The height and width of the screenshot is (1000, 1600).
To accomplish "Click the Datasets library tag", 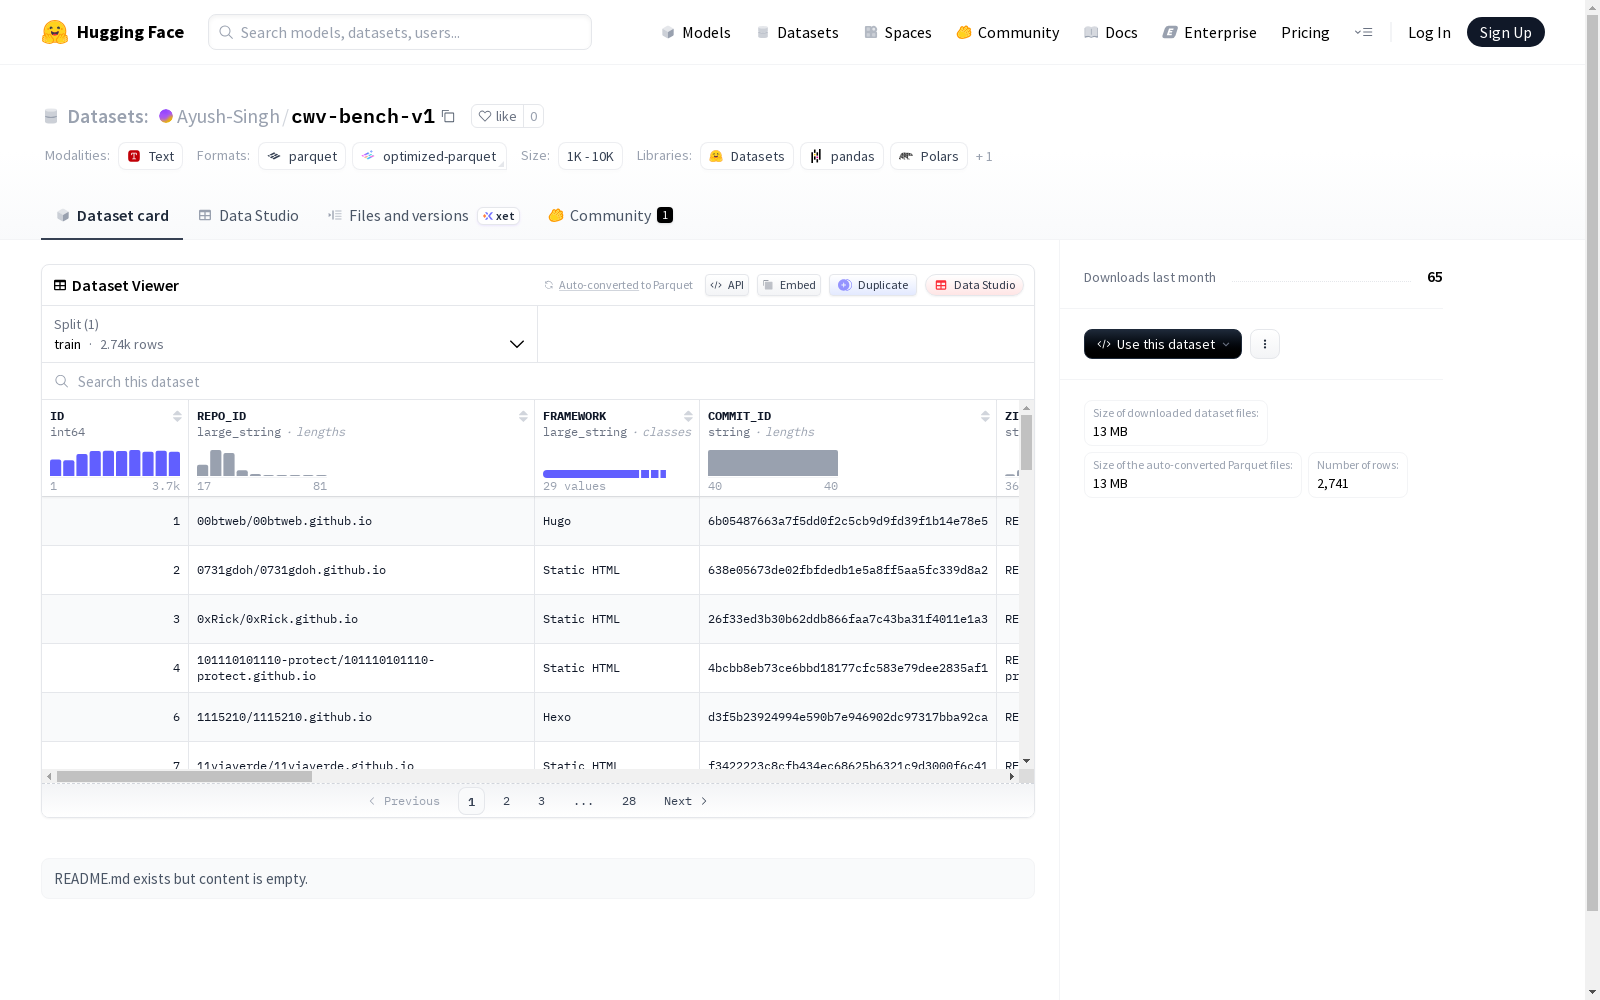I will (747, 156).
